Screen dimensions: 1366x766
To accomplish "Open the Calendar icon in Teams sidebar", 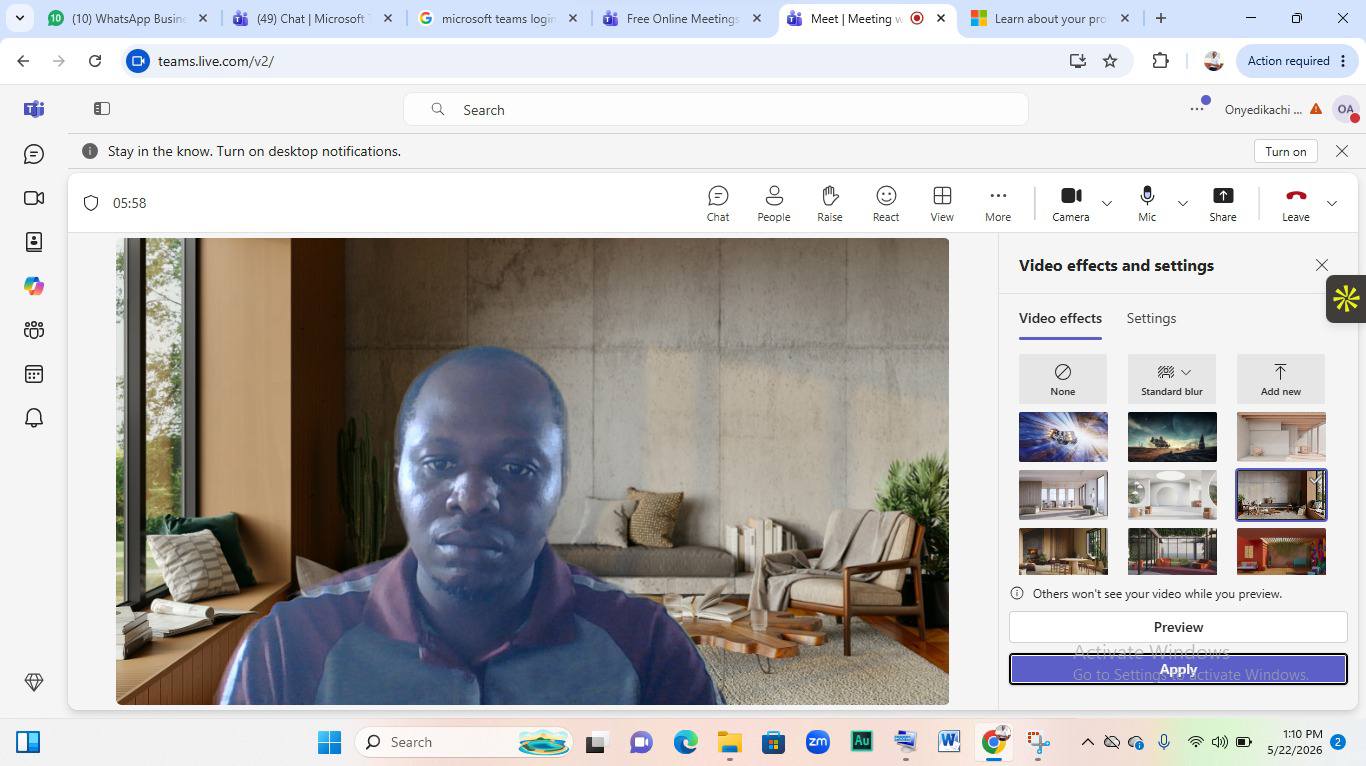I will point(34,374).
